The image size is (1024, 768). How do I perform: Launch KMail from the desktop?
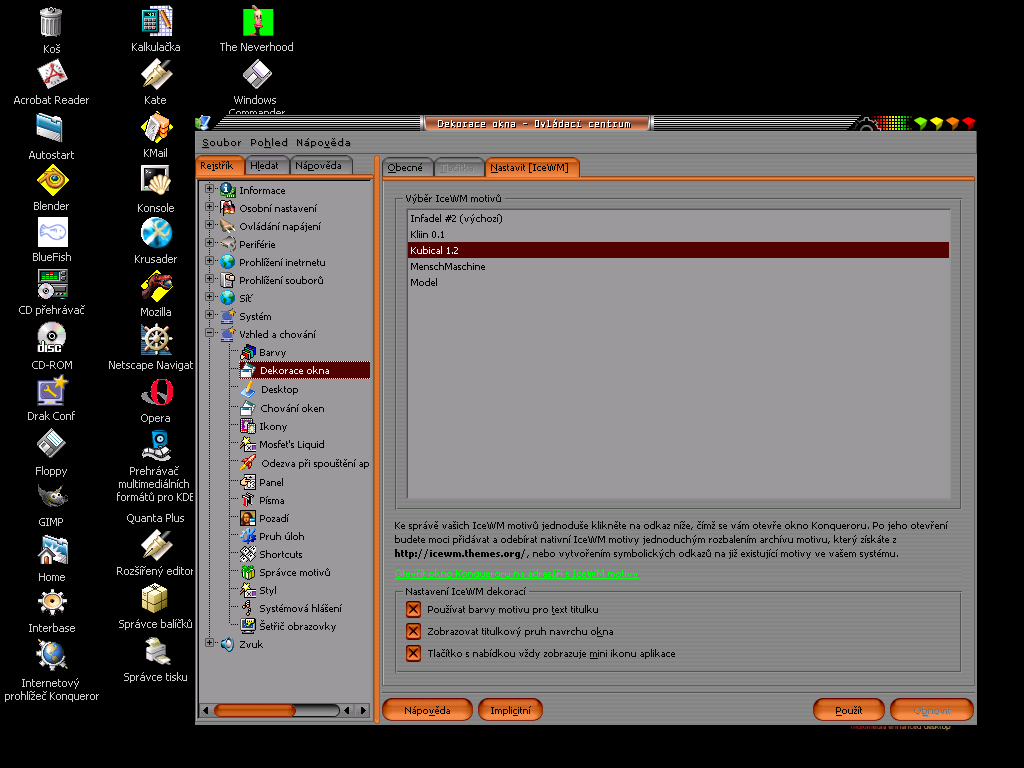pos(156,127)
